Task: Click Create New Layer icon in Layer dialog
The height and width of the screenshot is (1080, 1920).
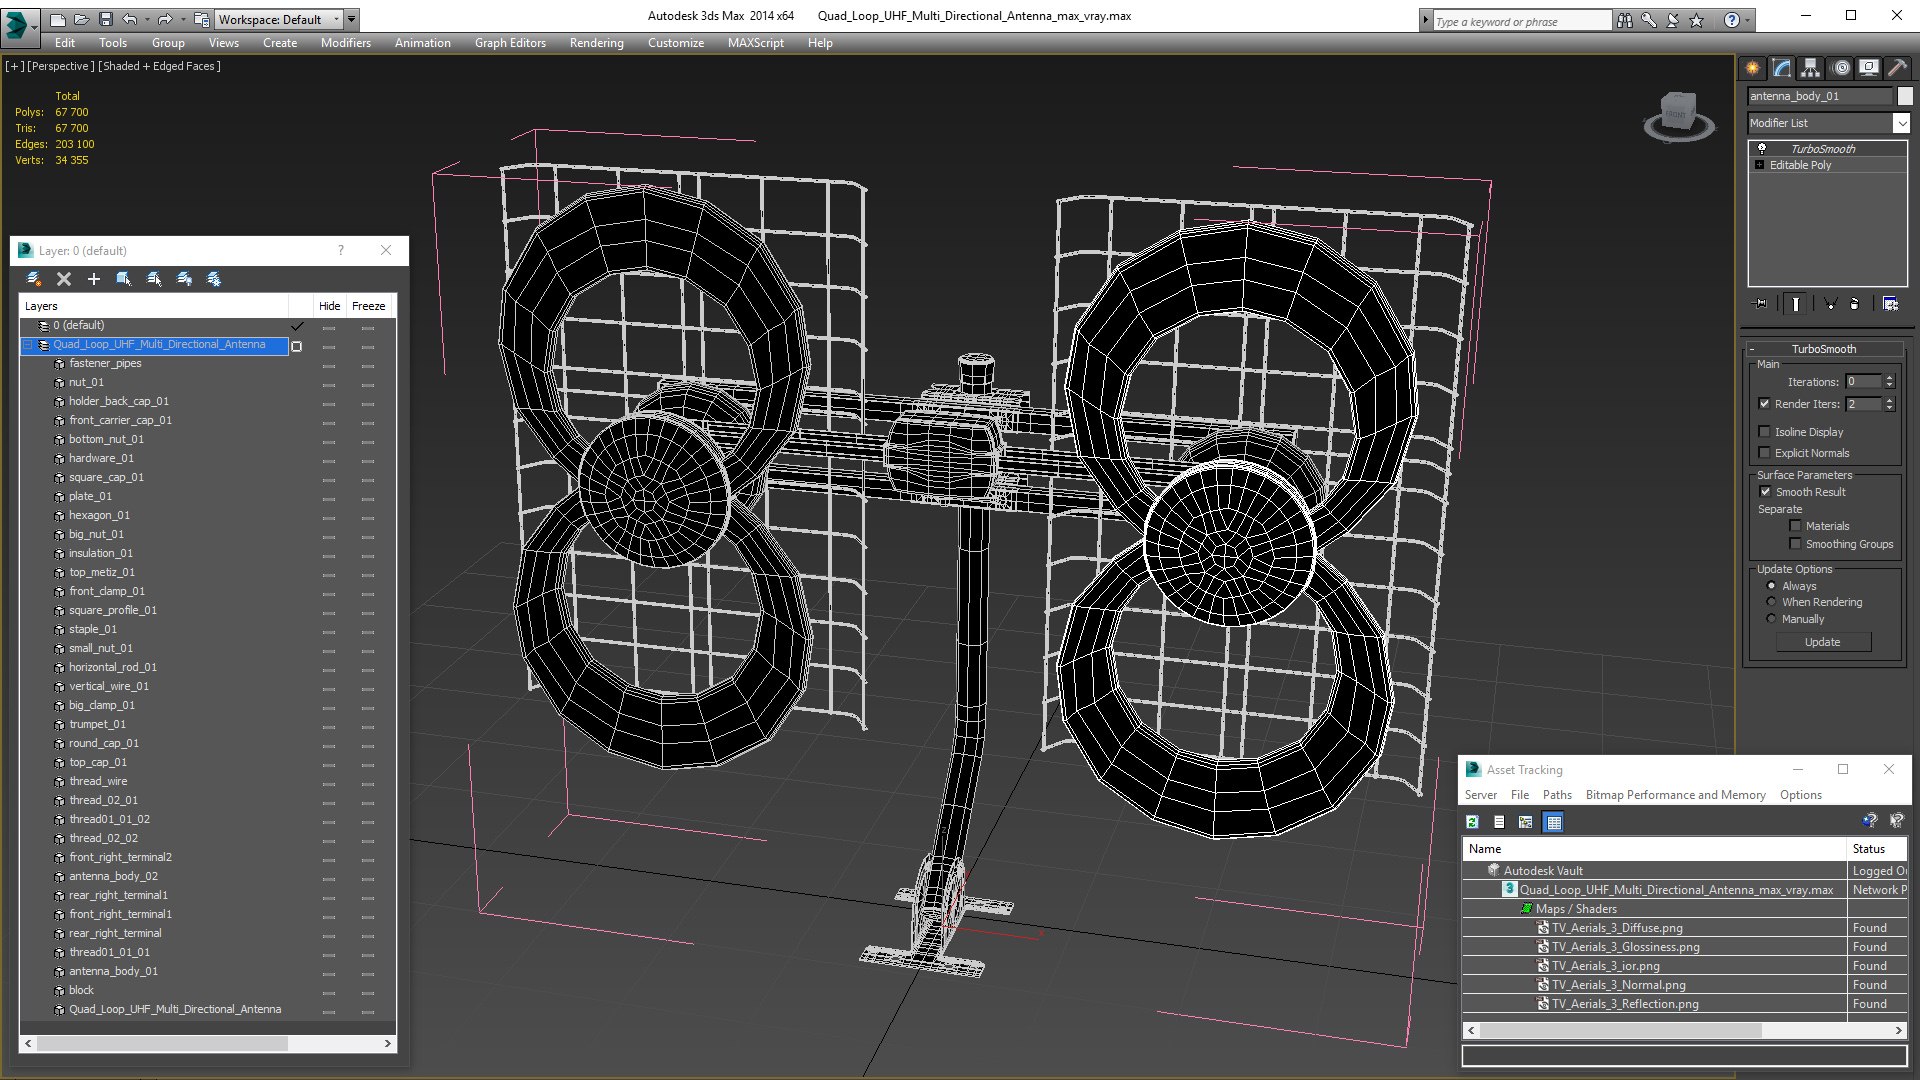Action: coord(34,279)
